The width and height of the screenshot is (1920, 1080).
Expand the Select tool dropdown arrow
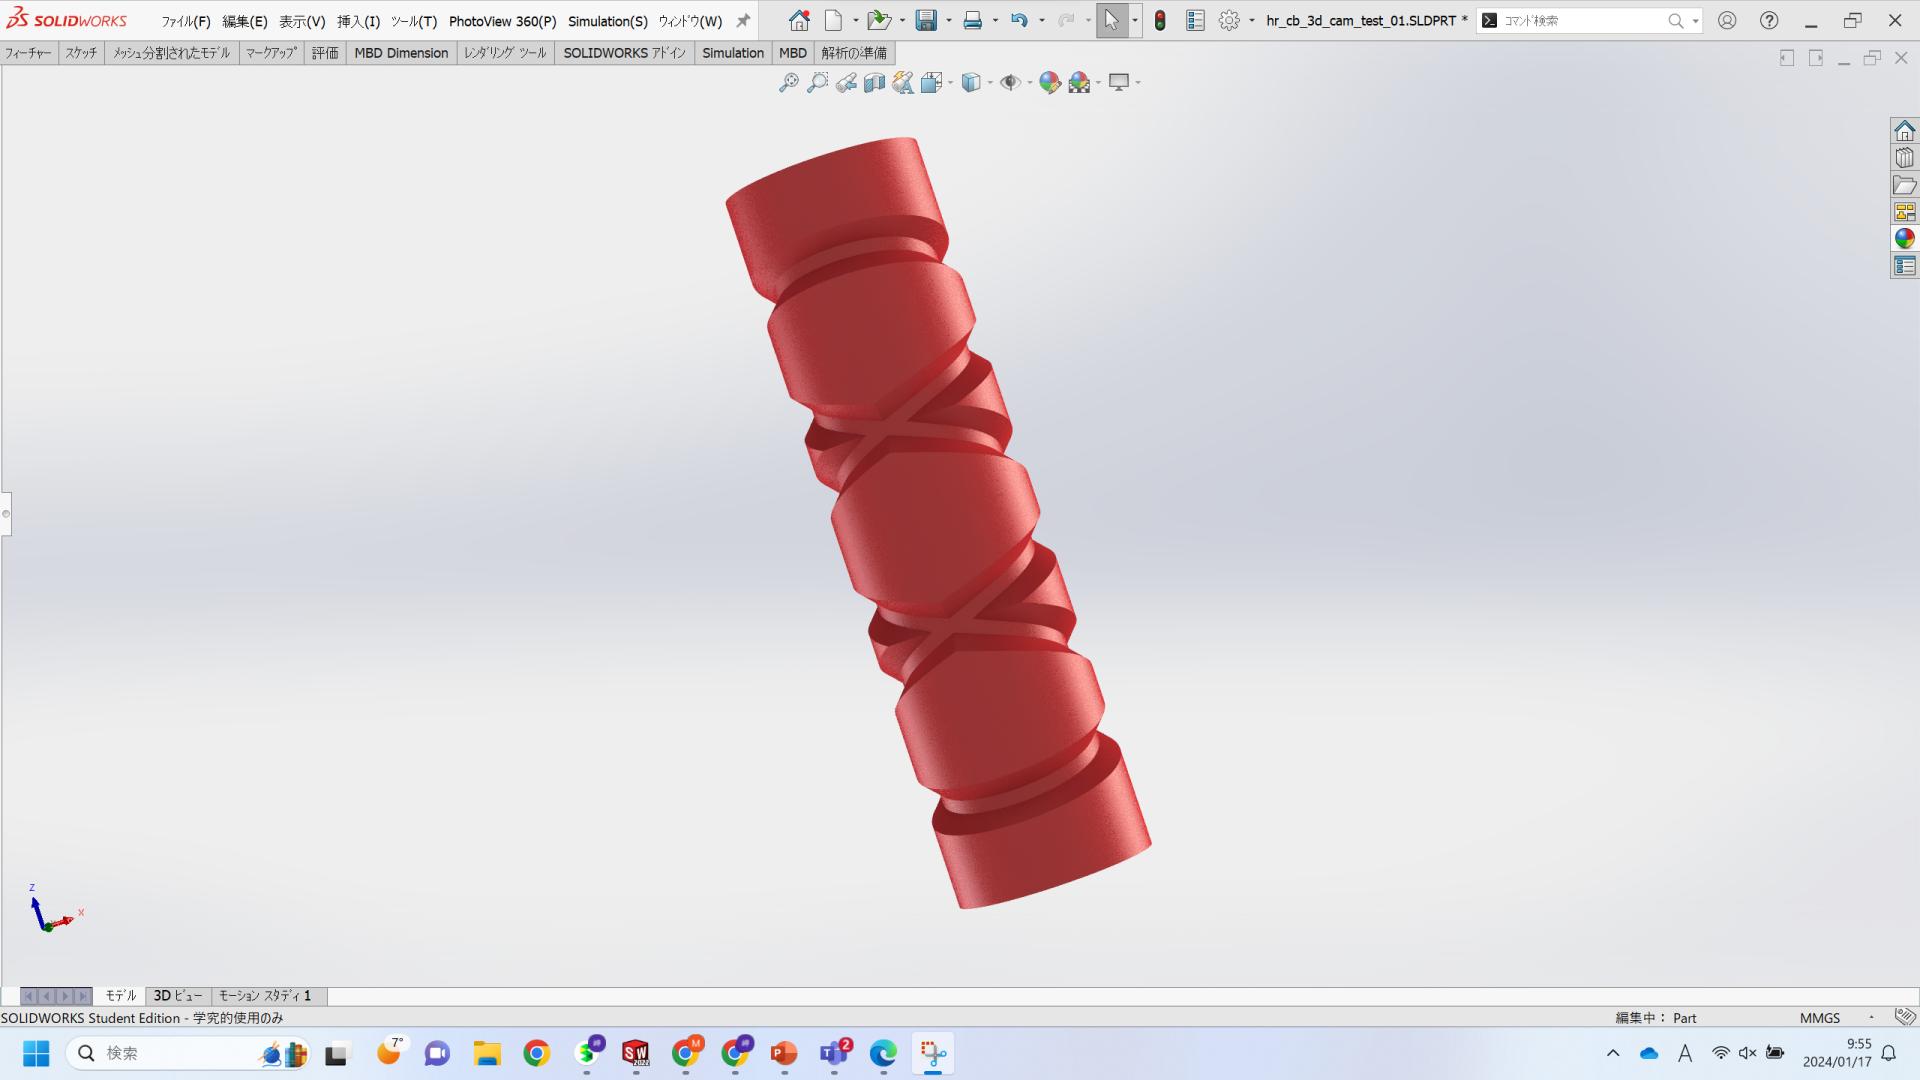tap(1135, 20)
